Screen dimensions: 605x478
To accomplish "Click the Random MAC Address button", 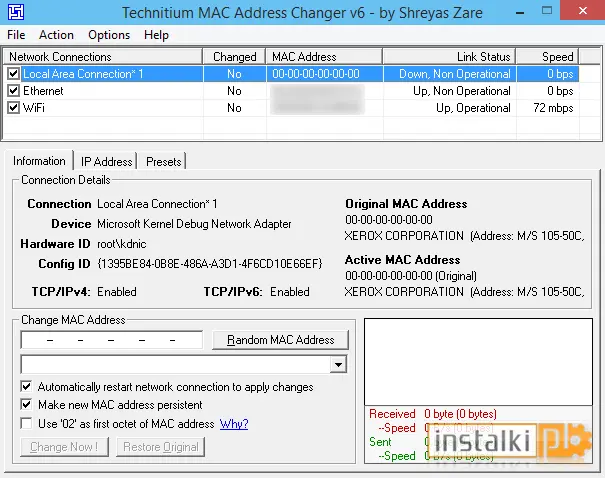I will [x=281, y=340].
